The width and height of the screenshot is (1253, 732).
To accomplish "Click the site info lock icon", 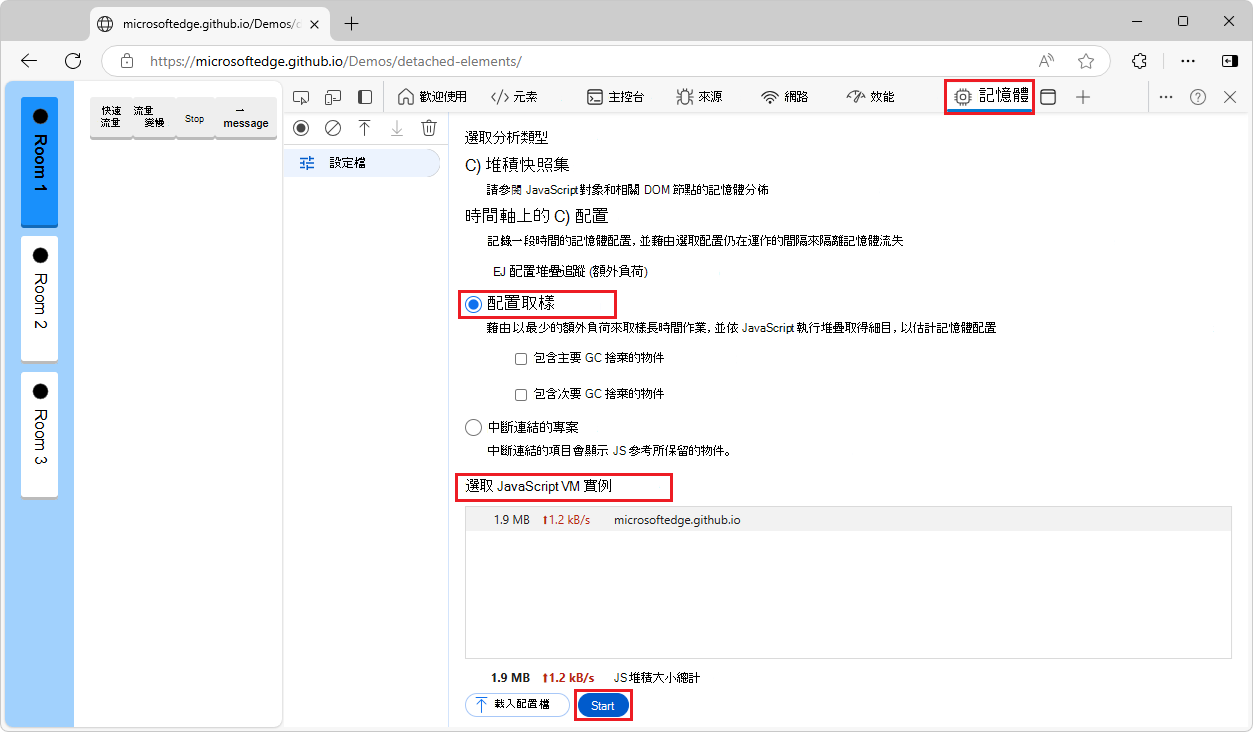I will tap(127, 61).
